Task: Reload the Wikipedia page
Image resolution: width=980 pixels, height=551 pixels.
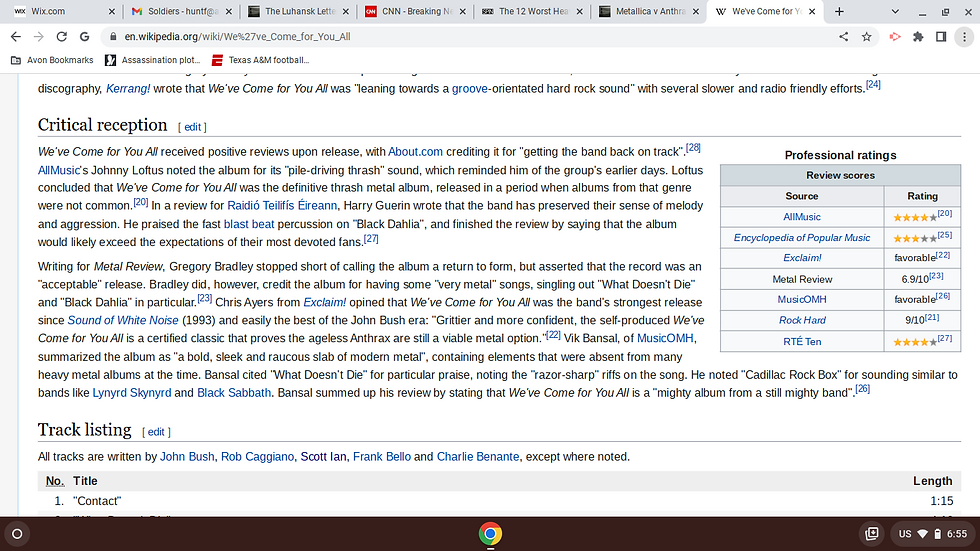Action: coord(61,37)
